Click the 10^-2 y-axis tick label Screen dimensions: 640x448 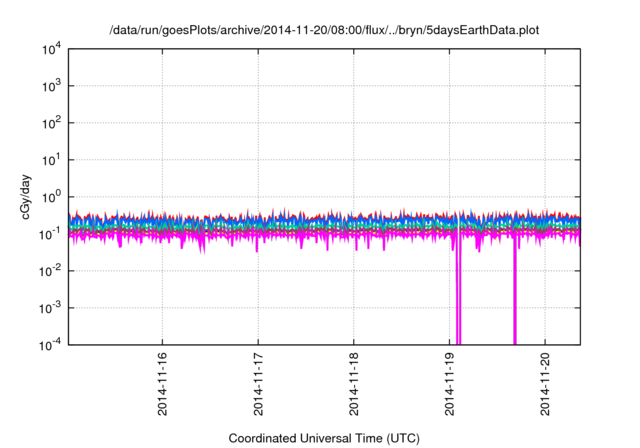(50, 271)
